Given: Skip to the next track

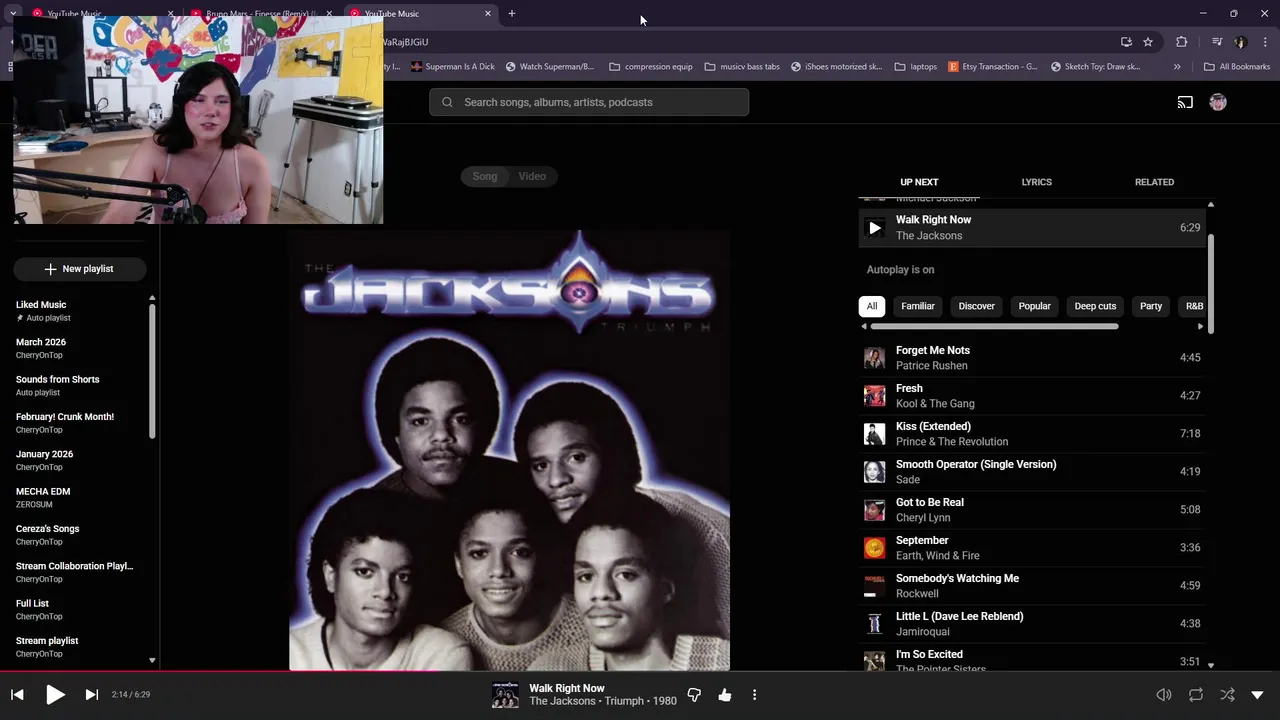Looking at the screenshot, I should click(91, 695).
